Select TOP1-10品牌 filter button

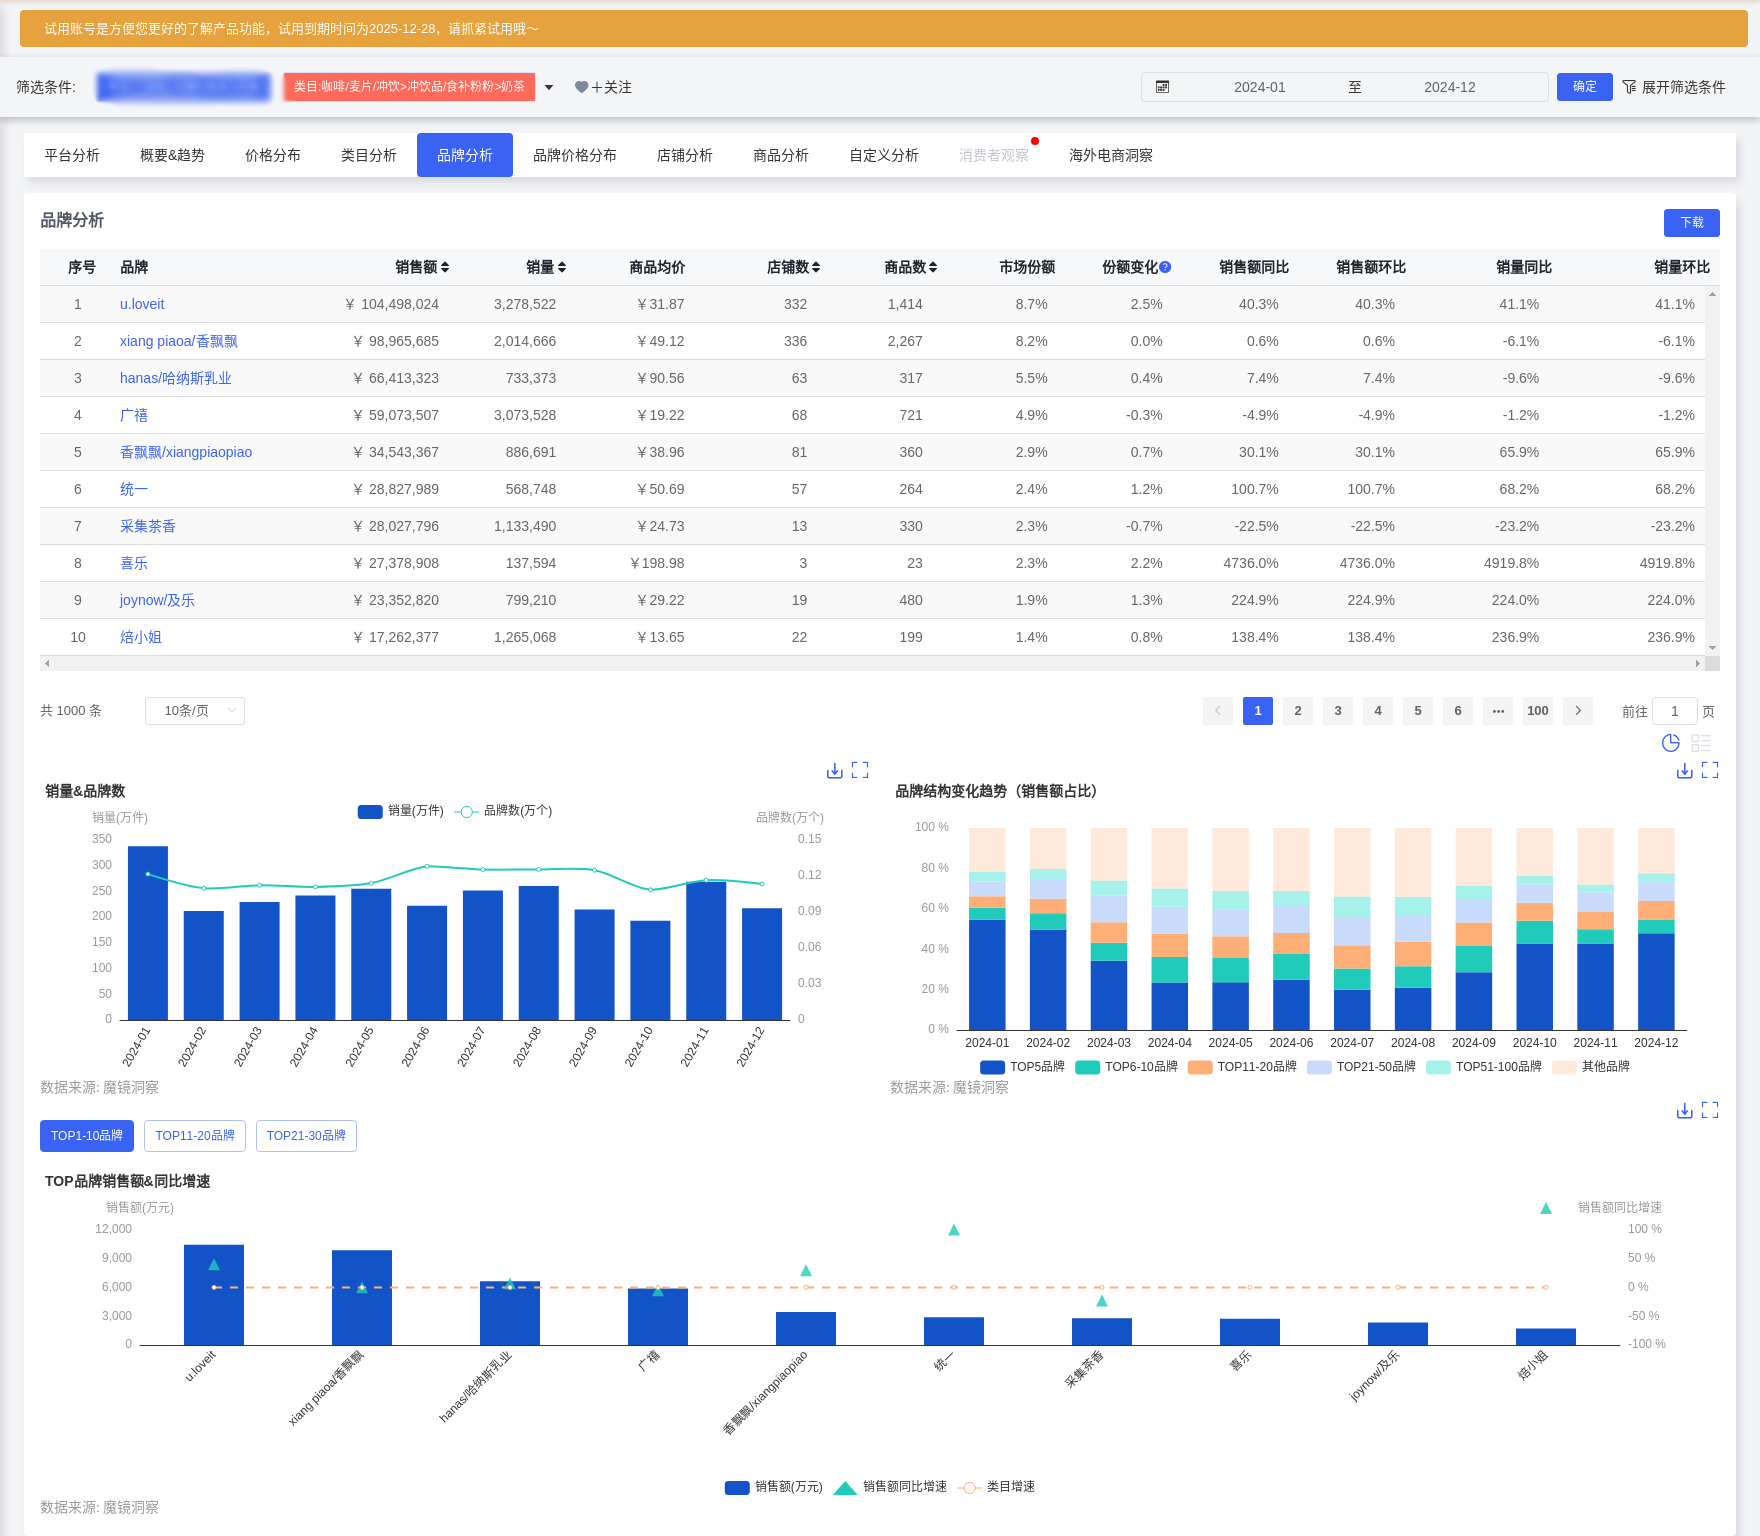pos(87,1136)
